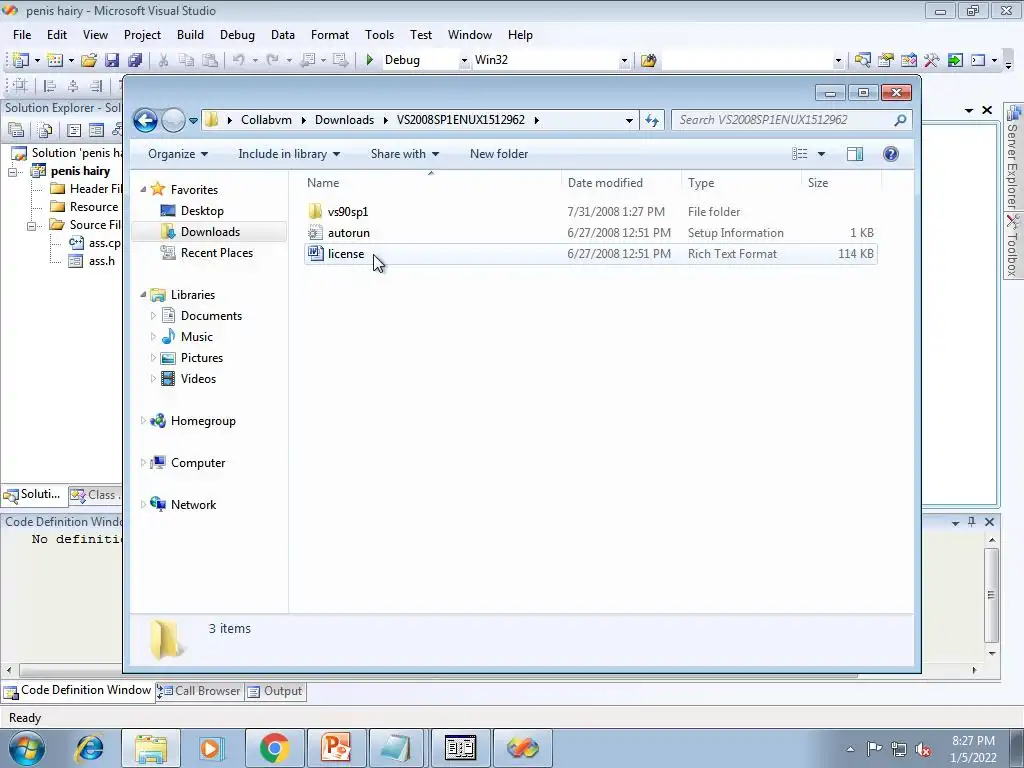
Task: Open Object Browser from the Visual Studio toolbar
Action: pyautogui.click(x=908, y=60)
